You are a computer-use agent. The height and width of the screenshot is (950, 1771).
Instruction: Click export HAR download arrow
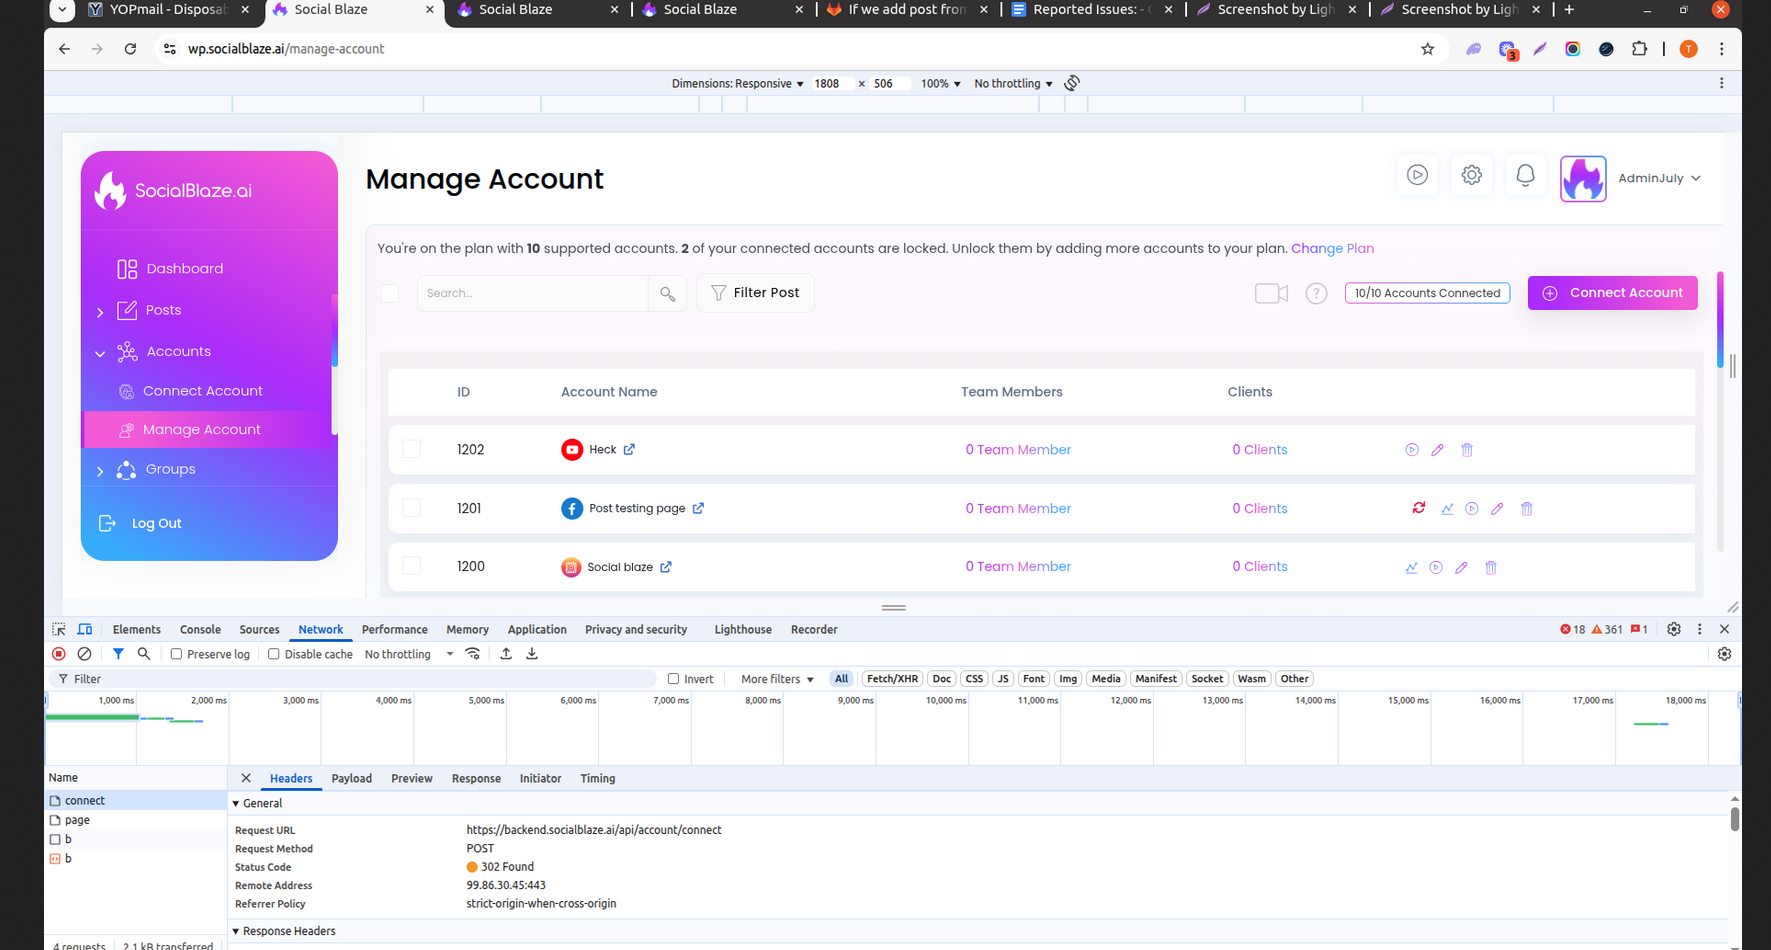coord(532,654)
